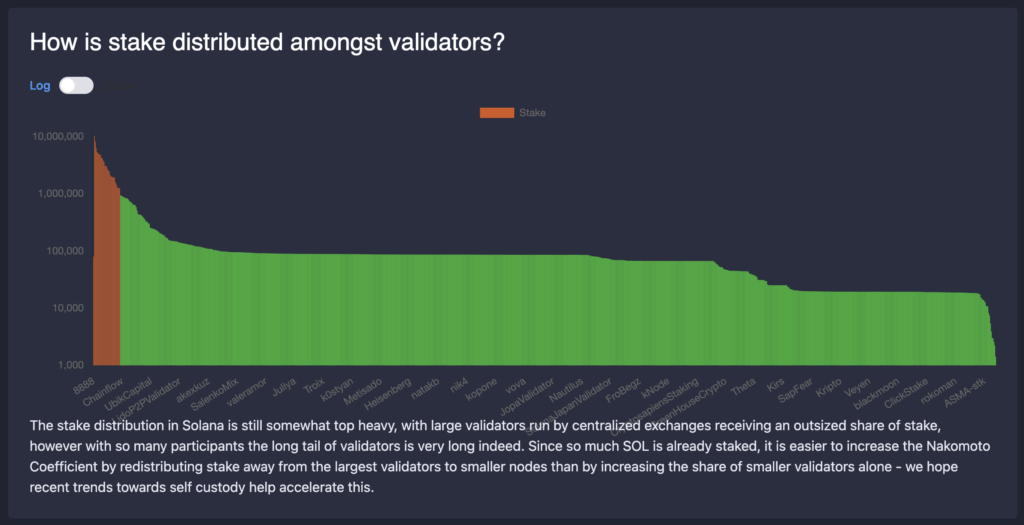Click the Theta validator axis label

[744, 387]
